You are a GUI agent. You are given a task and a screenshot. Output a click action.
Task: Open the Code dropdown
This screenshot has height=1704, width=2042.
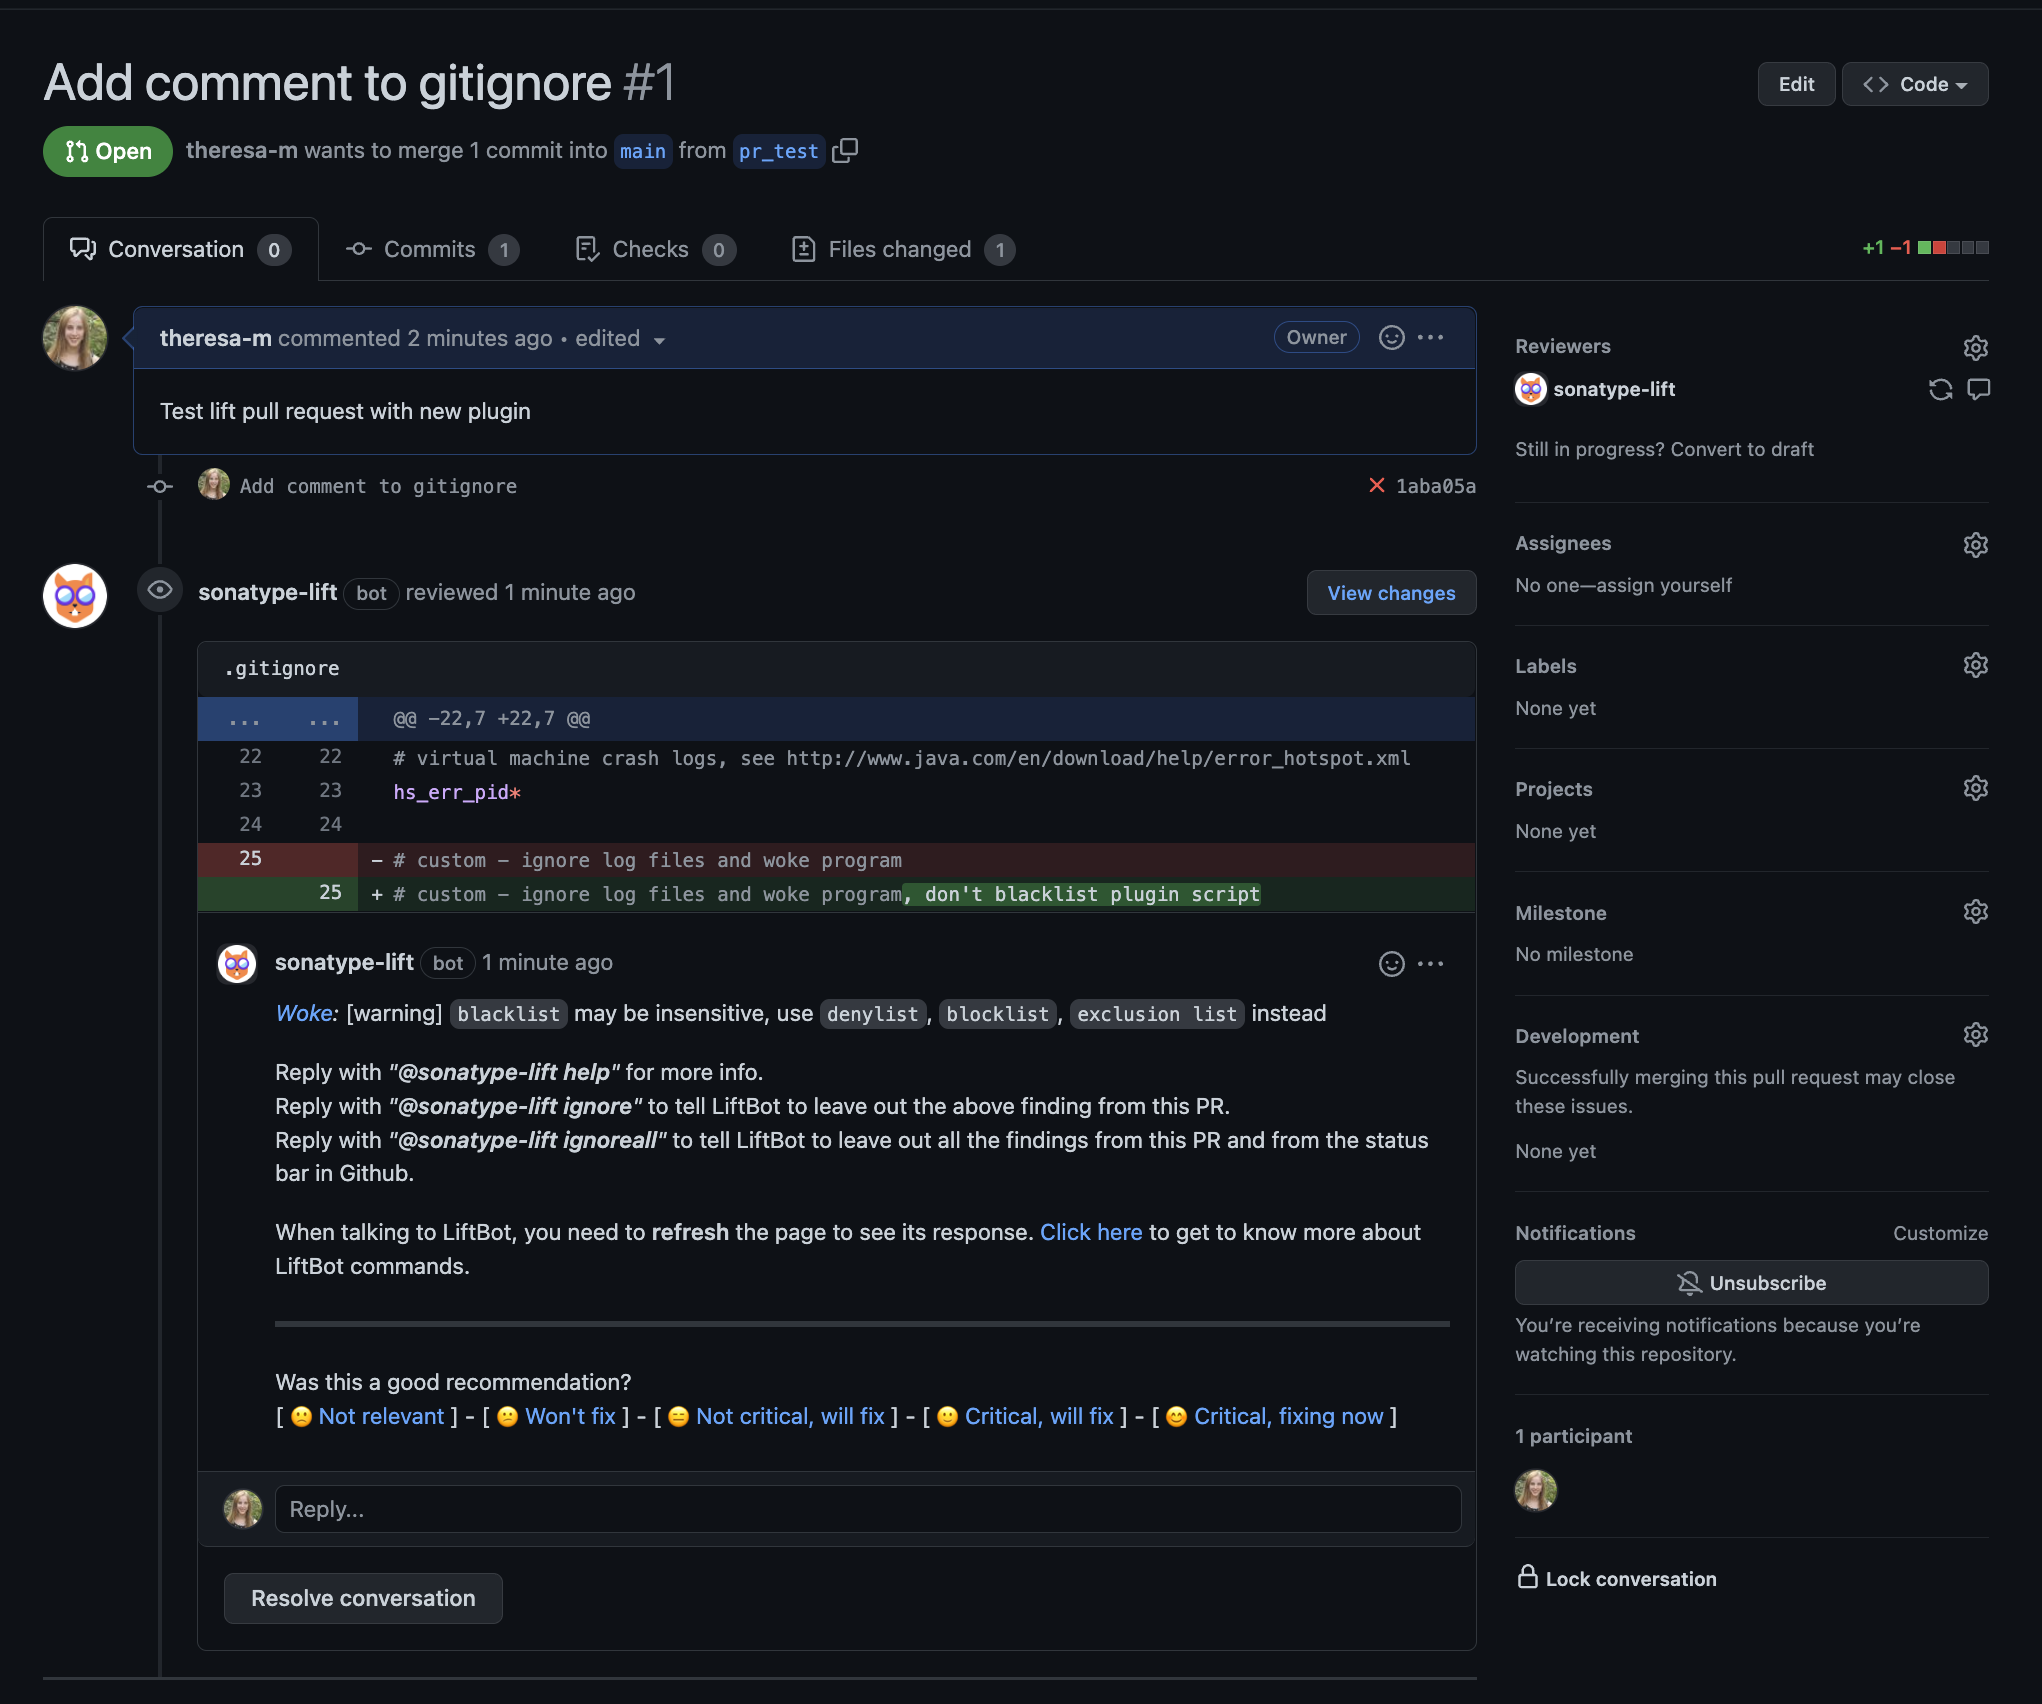[x=1914, y=84]
